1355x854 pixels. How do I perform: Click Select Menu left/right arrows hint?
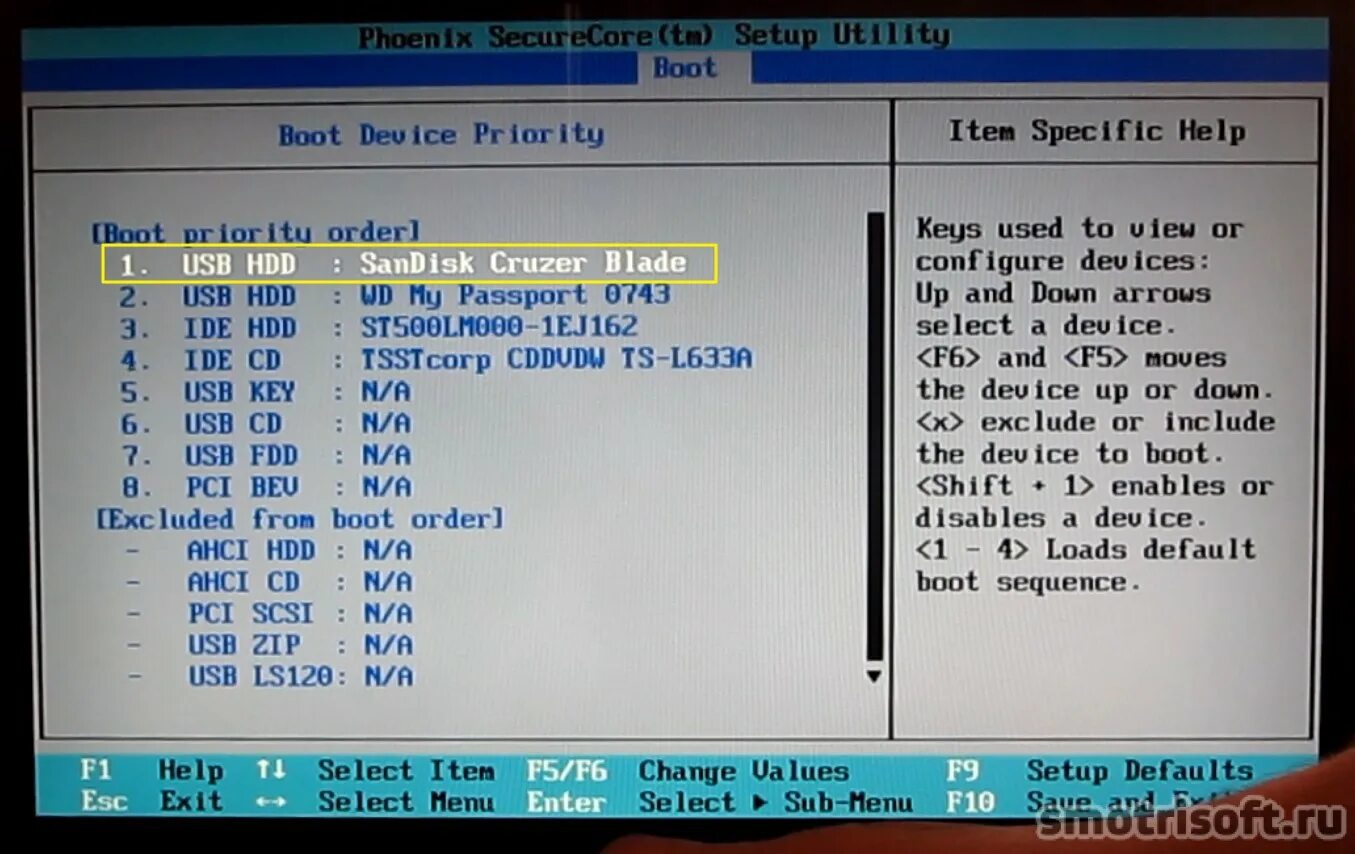coord(375,802)
